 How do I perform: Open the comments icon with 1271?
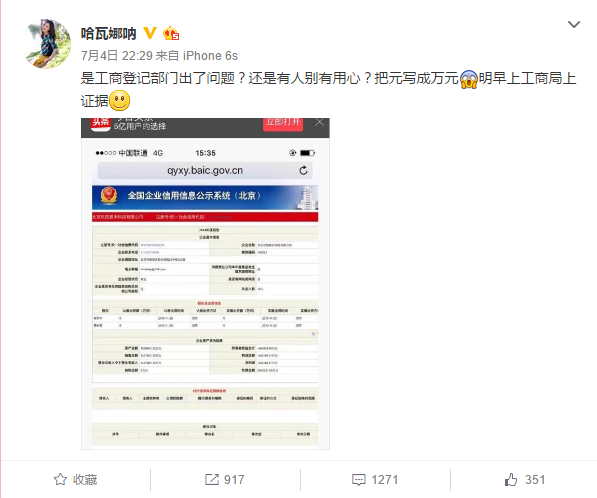coord(358,480)
